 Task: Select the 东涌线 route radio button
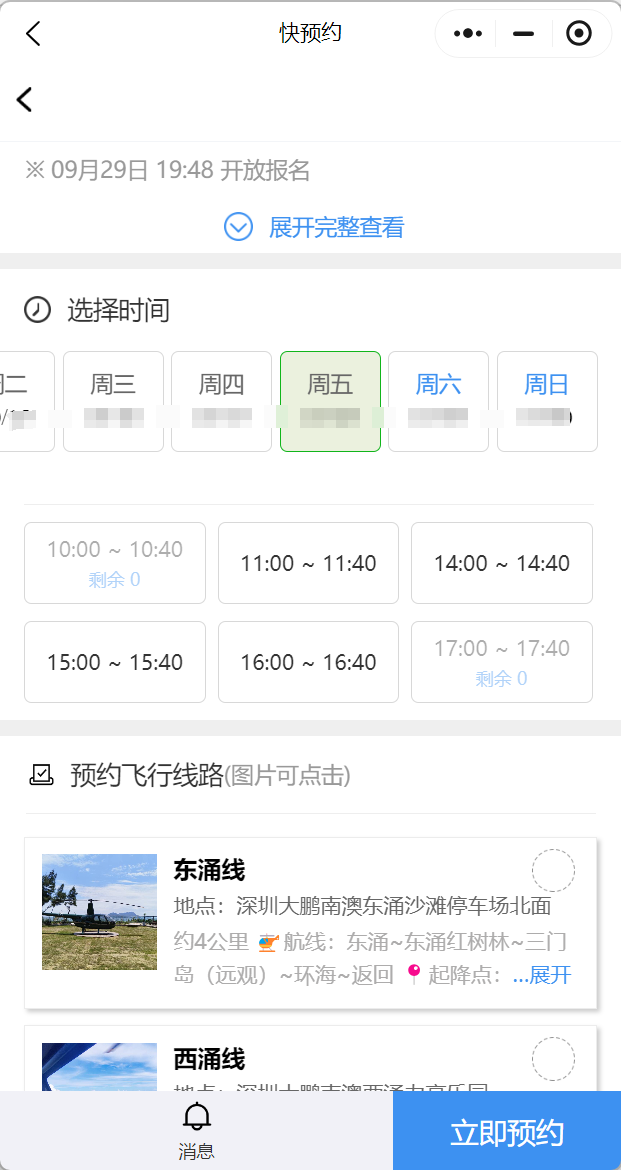point(553,870)
